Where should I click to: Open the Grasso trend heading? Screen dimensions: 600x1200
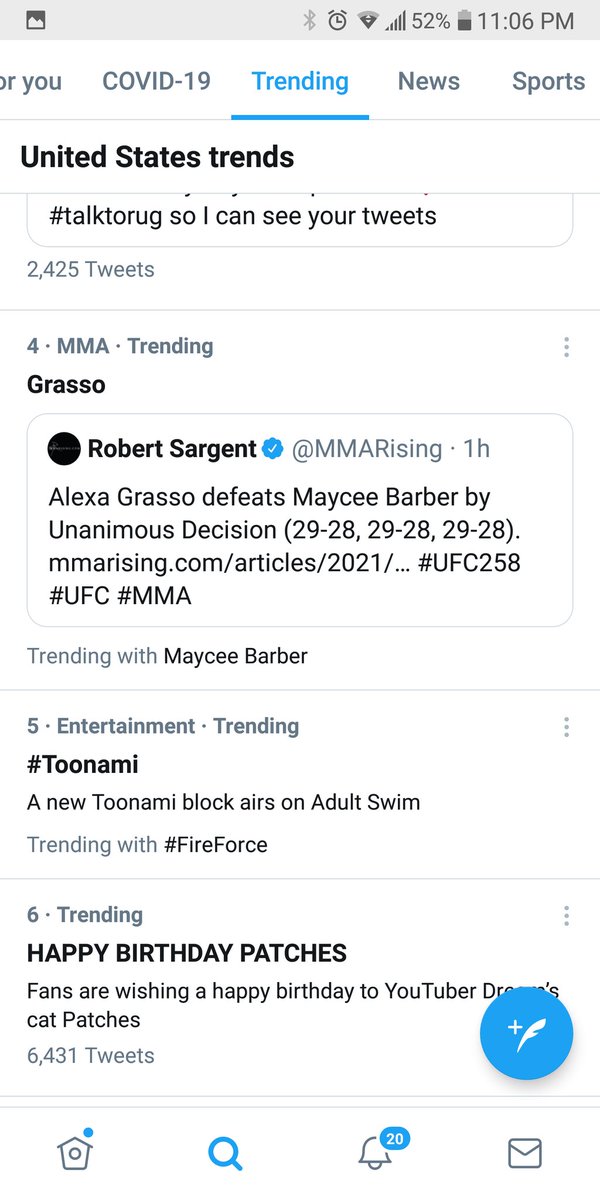66,384
